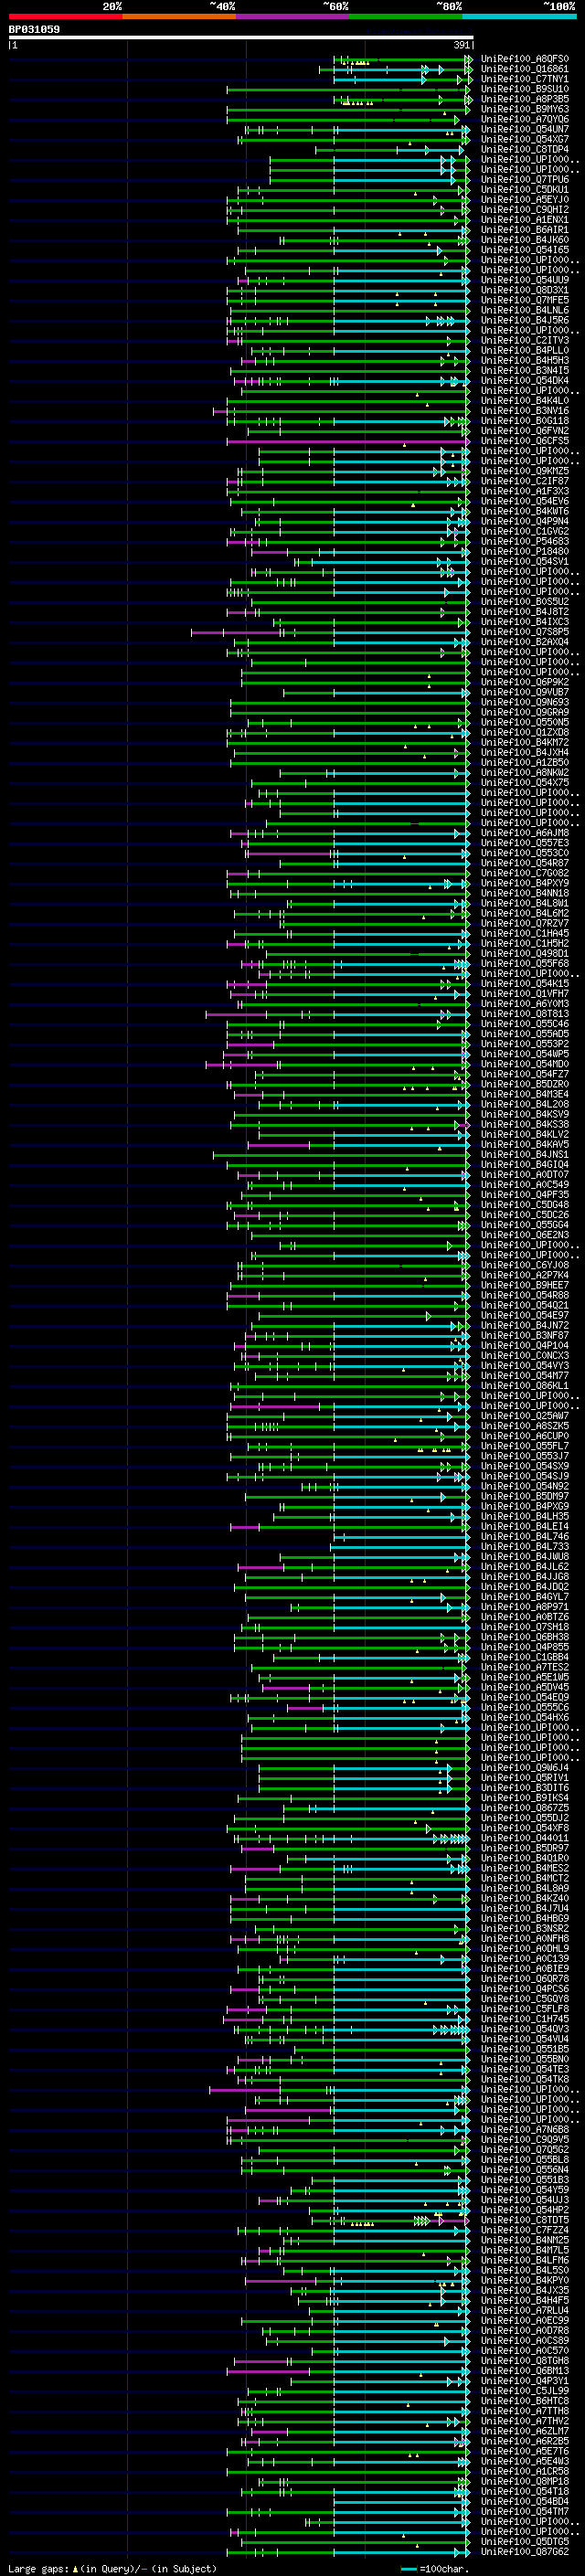
Task: Open hit UniRef100_A7RLU4
Action: [x=525, y=2311]
